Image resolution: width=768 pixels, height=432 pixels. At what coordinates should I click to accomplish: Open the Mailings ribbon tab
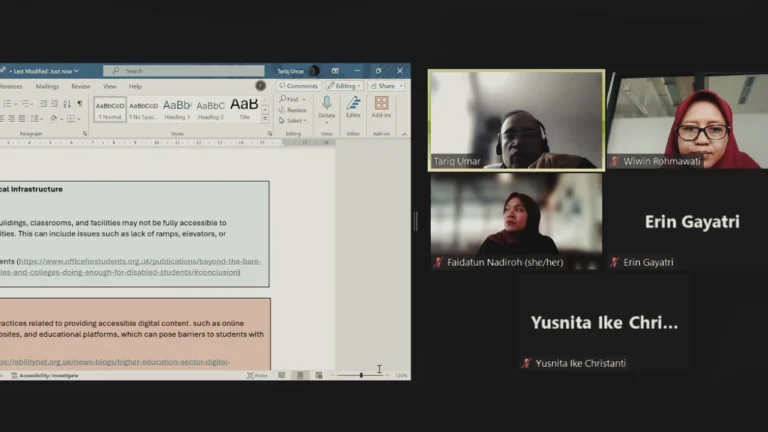click(x=47, y=86)
